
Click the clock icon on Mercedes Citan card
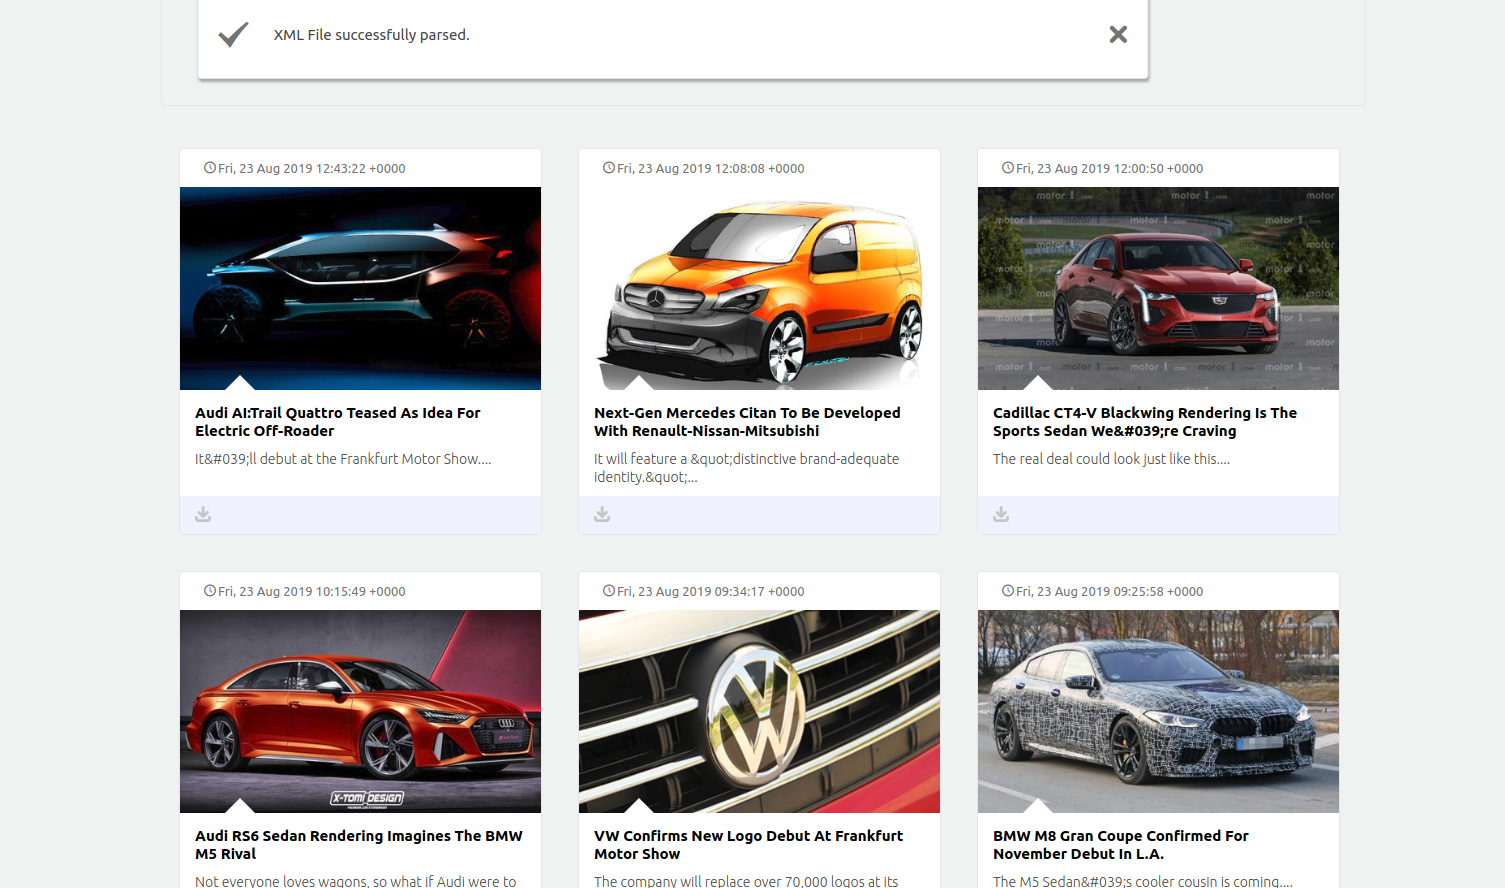[609, 168]
